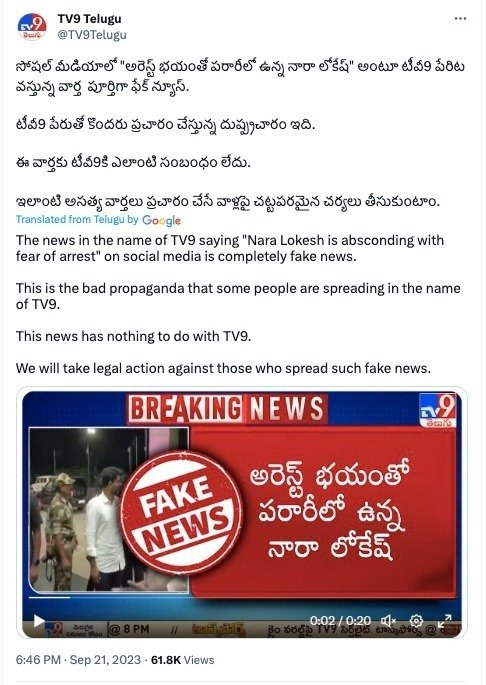Click the Translated from Telugu label
The height and width of the screenshot is (685, 486).
[77, 219]
